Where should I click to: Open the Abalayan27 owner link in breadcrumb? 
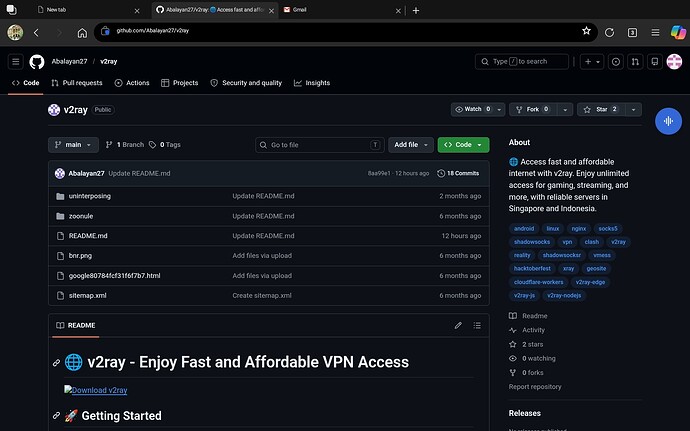pyautogui.click(x=70, y=62)
